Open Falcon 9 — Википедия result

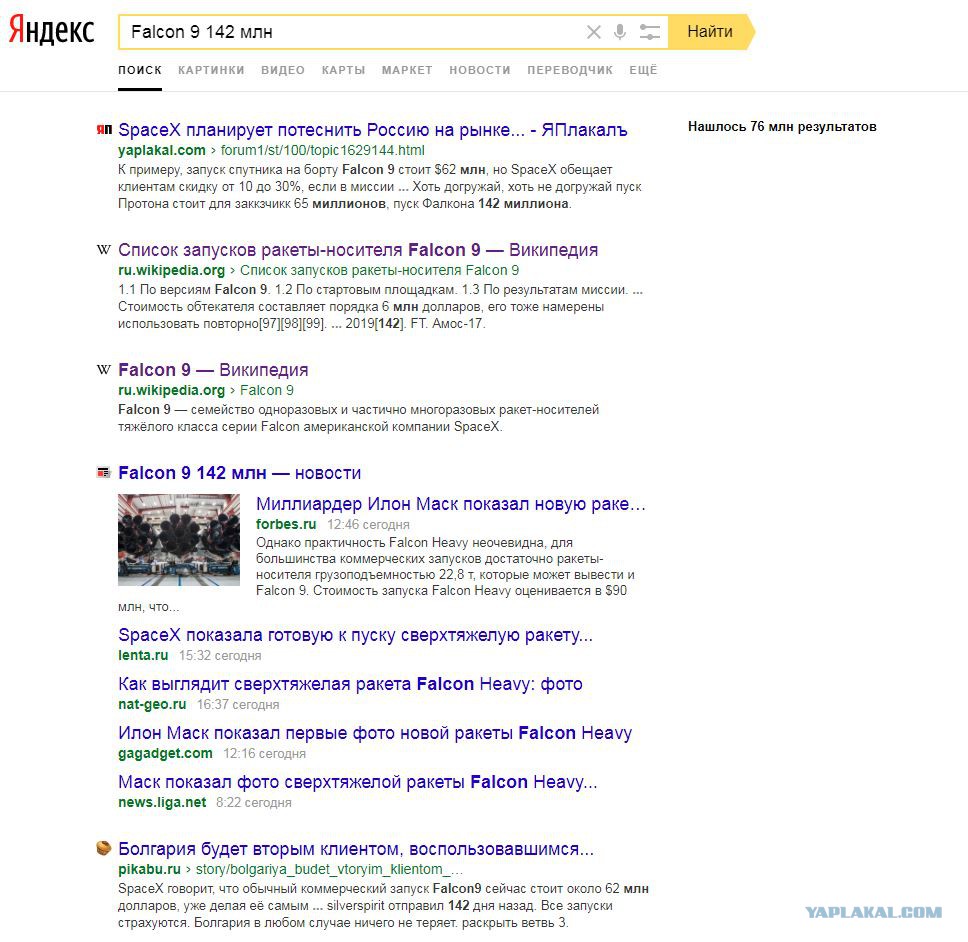pos(213,370)
